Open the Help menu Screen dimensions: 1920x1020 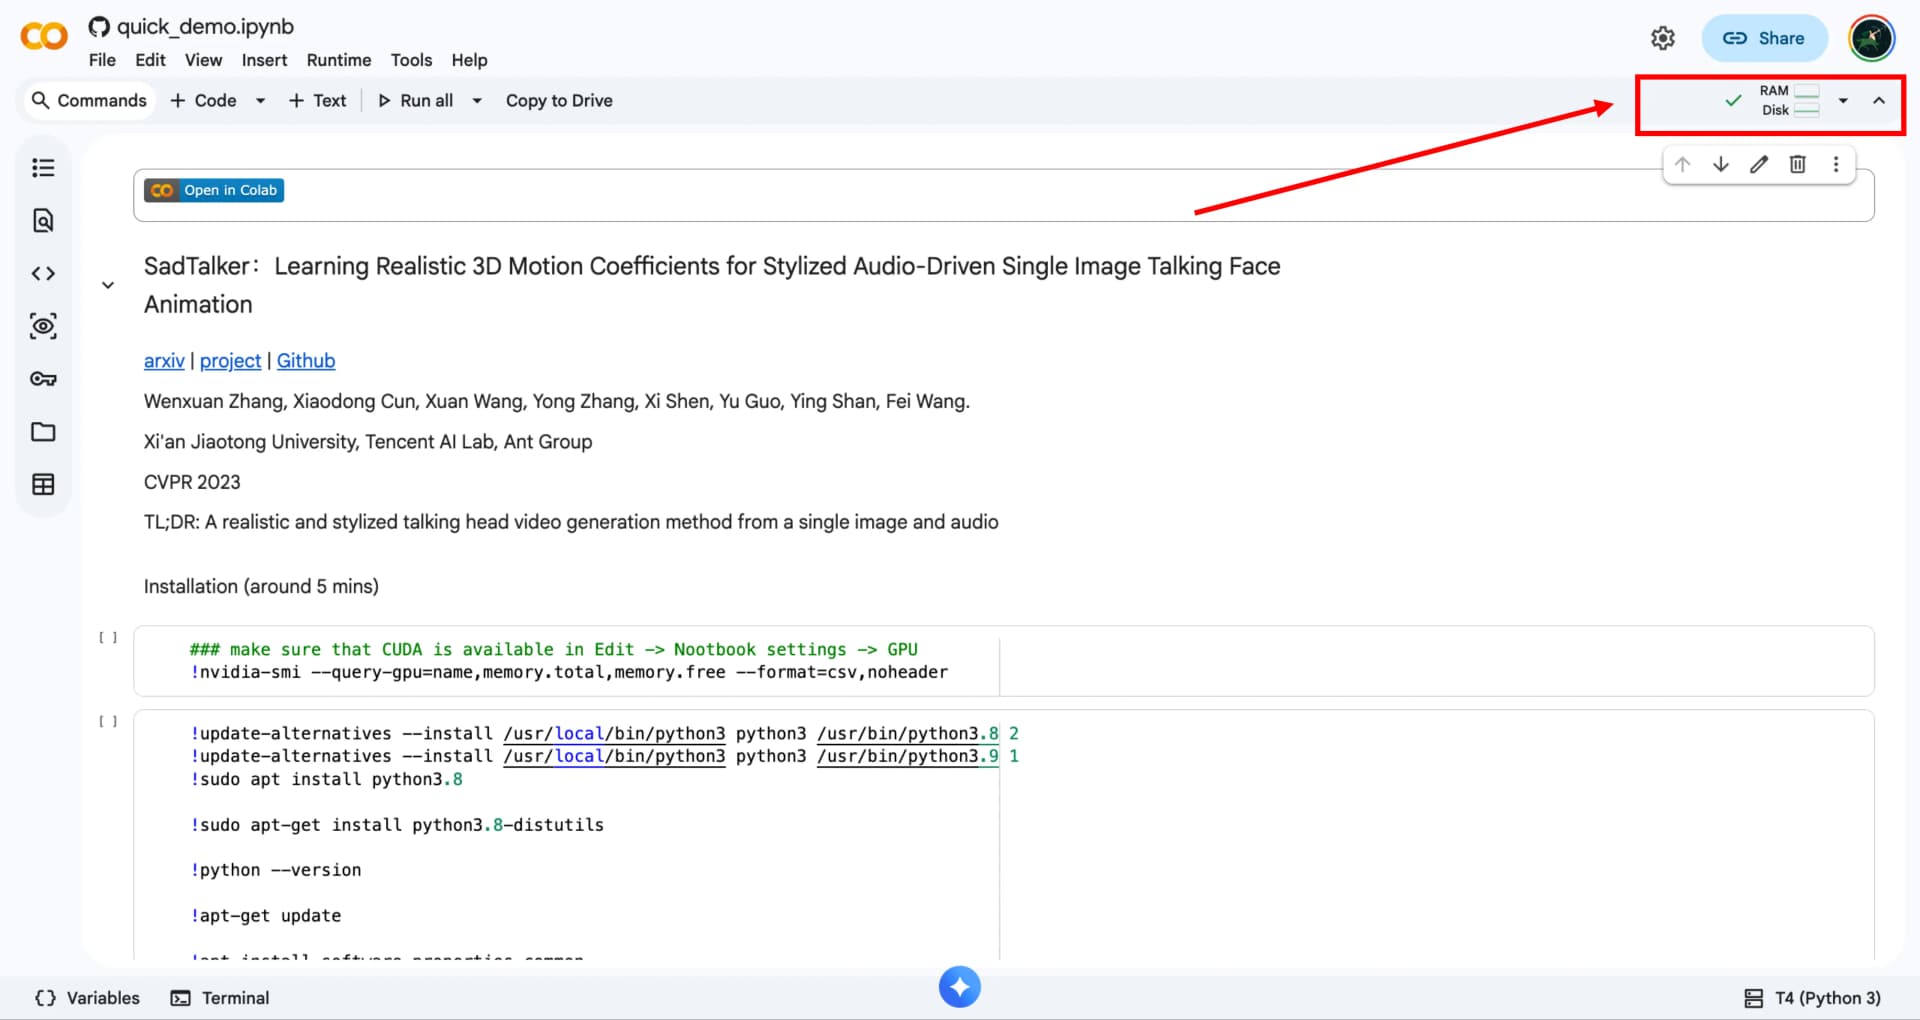[469, 60]
